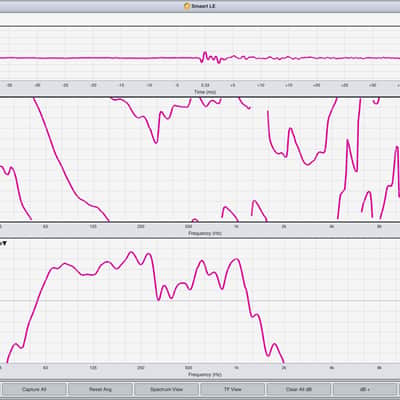Viewport: 400px width, 400px height.
Task: Click the magnitude plot Frequency (Hz) label
Action: pos(205,375)
